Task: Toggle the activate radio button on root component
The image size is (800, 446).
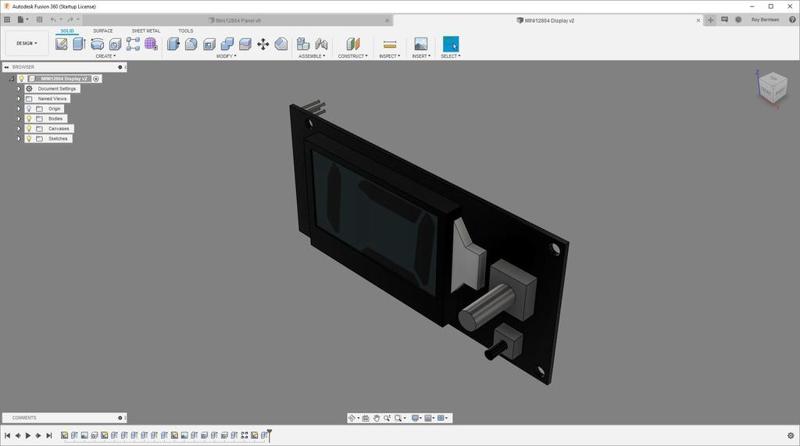Action: [x=96, y=79]
